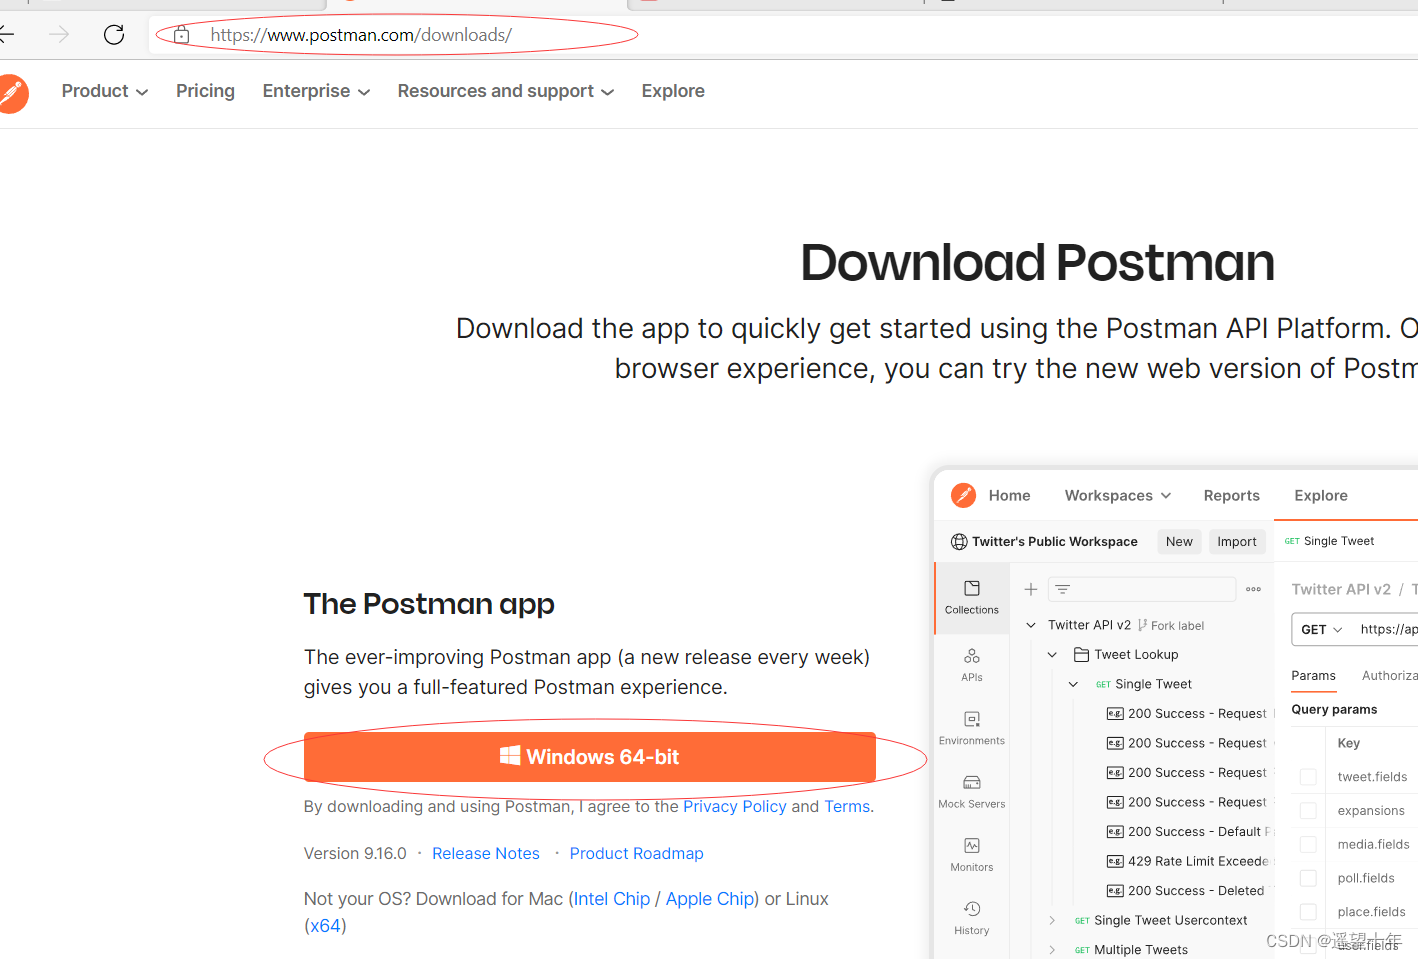
Task: Click the Postman logo in the site header
Action: tap(12, 94)
